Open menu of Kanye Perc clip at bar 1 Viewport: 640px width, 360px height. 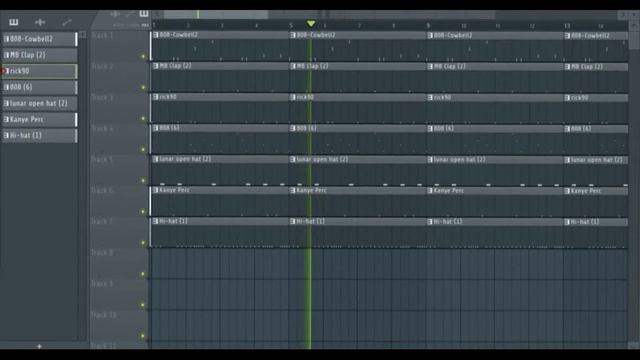pyautogui.click(x=156, y=190)
